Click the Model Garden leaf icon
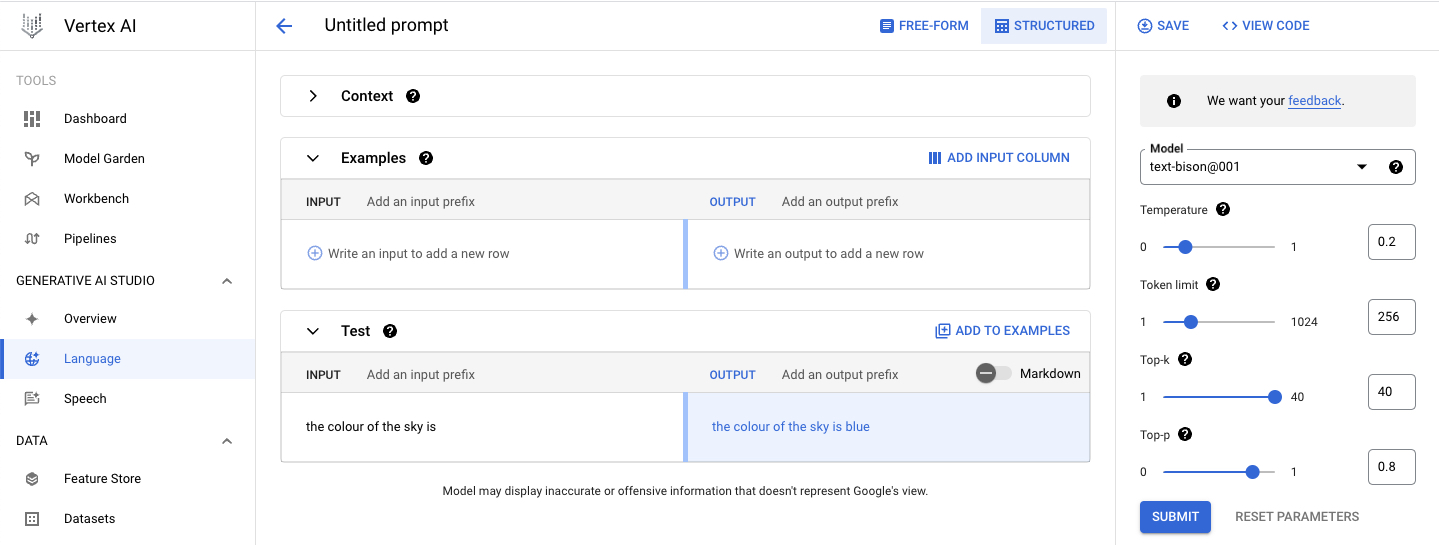Screen dimensions: 1439x545 click(32, 158)
